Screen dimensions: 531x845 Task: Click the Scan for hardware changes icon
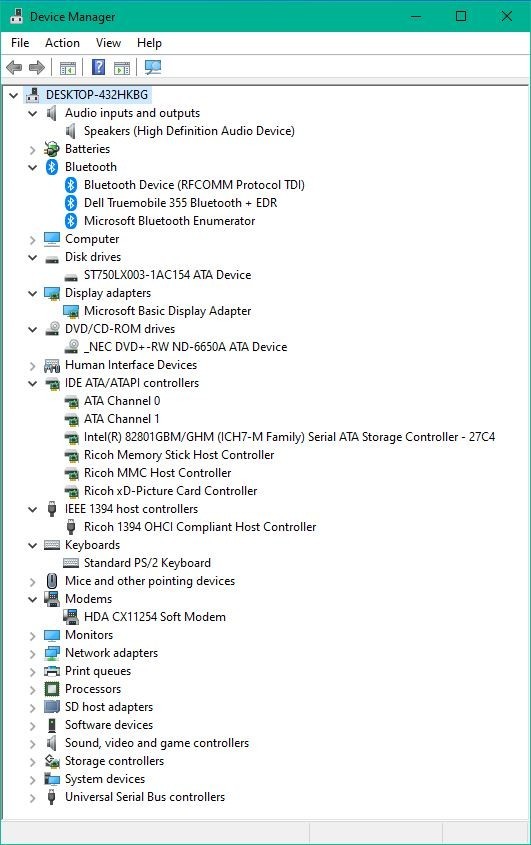(153, 67)
